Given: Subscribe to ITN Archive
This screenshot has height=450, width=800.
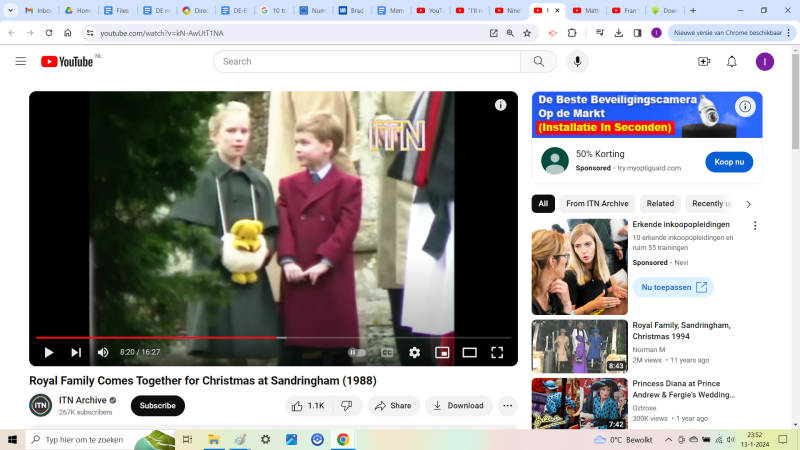Looking at the screenshot, I should [x=158, y=406].
